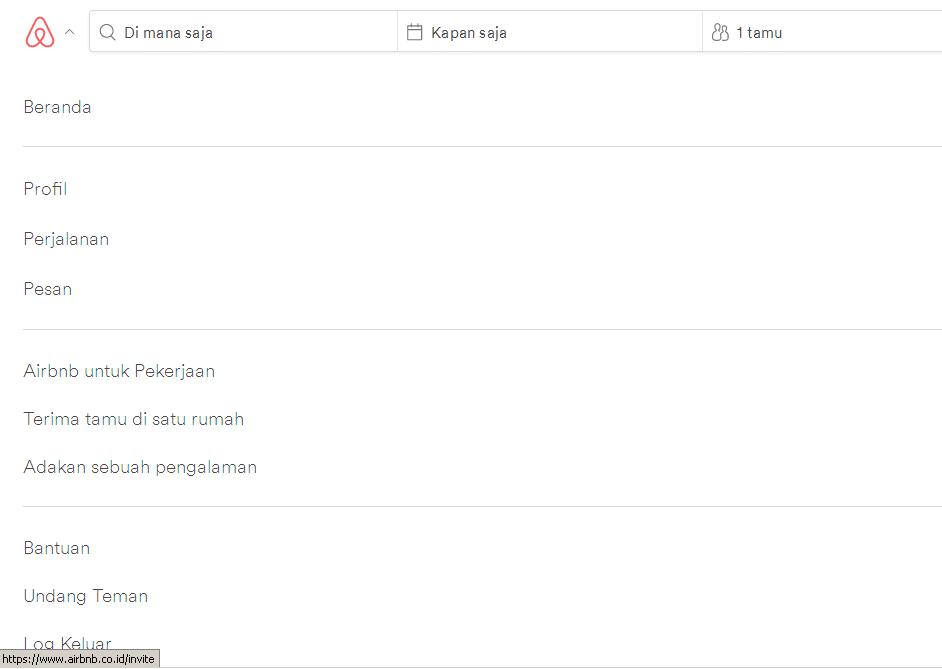Open Airbnb untuk Pekerjaan link
Viewport: 942px width, 669px height.
(119, 371)
